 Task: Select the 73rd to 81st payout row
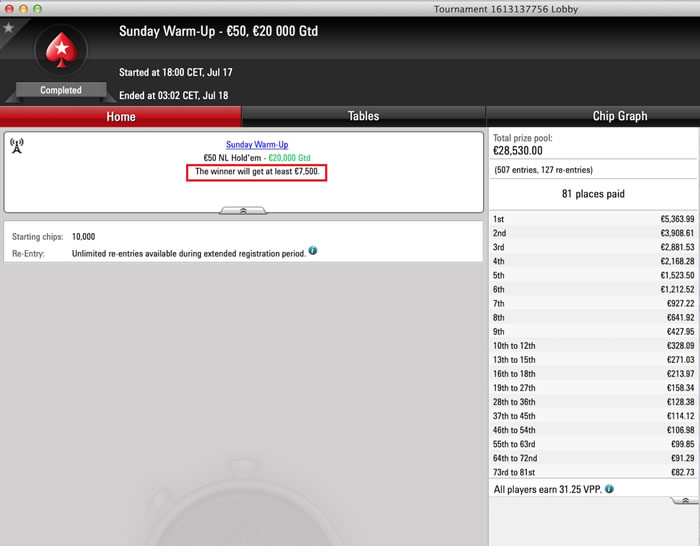click(593, 471)
